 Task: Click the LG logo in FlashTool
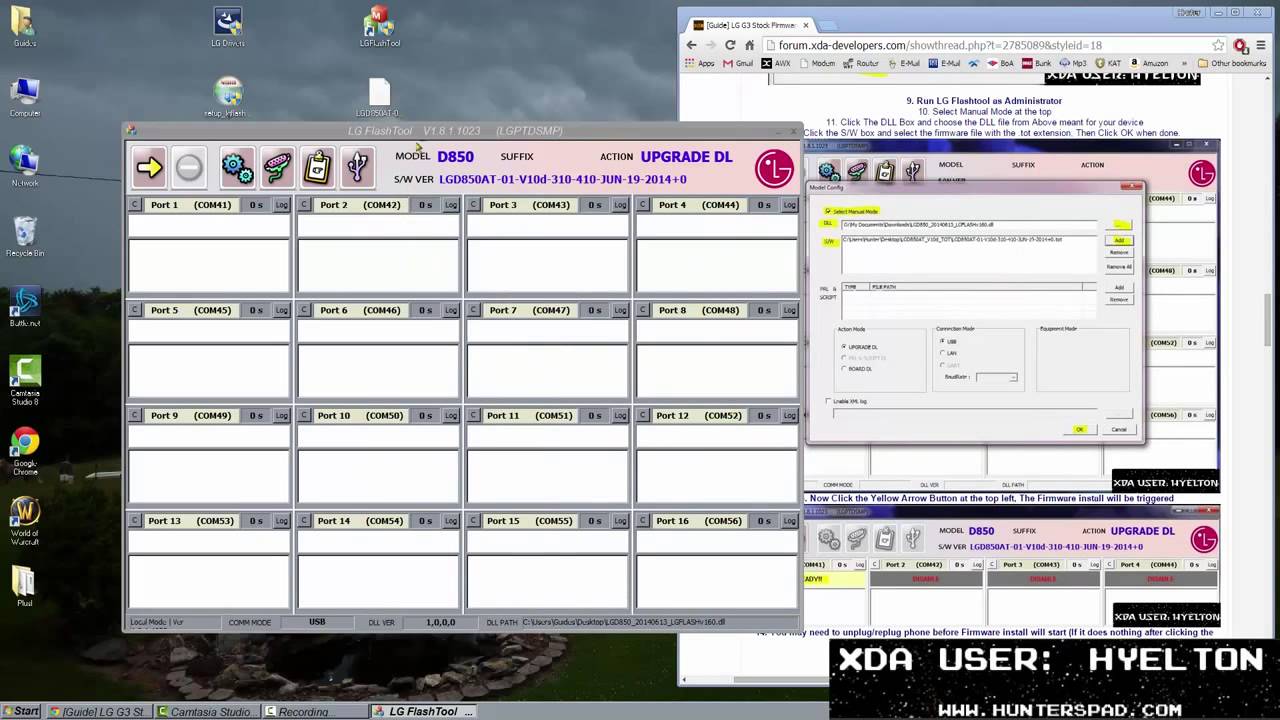tap(774, 169)
